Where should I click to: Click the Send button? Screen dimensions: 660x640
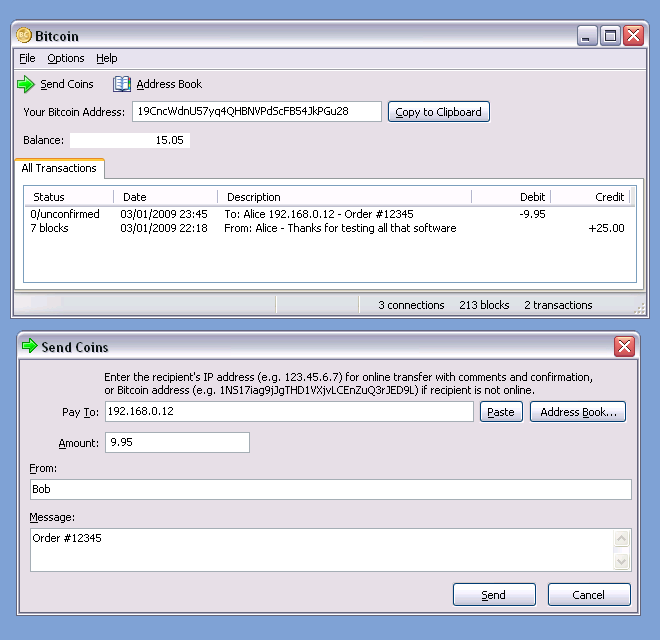494,595
